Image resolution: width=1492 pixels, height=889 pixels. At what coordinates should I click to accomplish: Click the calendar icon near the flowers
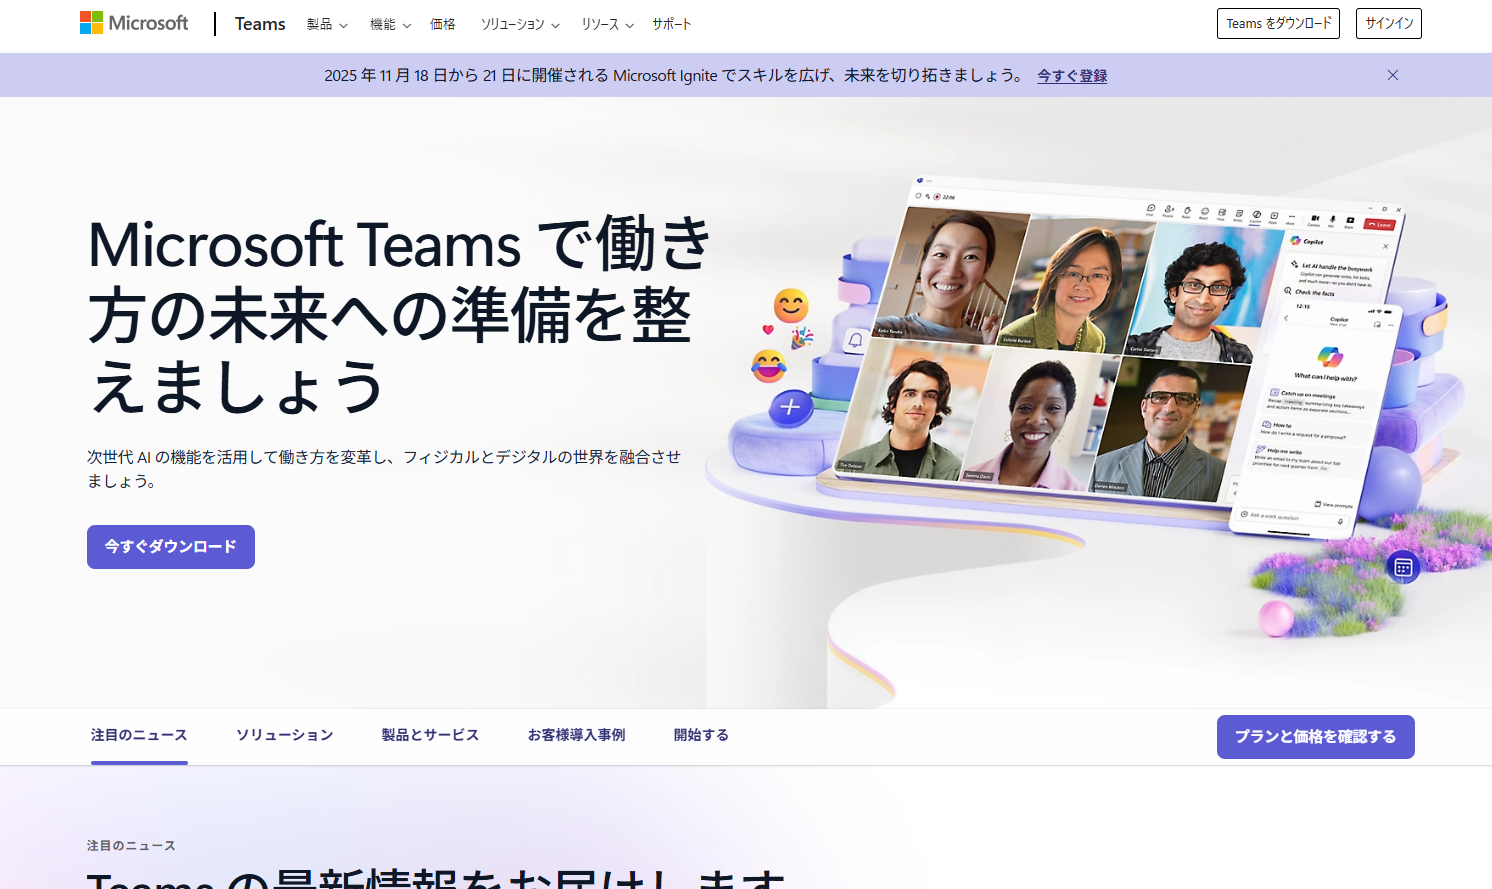(1403, 567)
